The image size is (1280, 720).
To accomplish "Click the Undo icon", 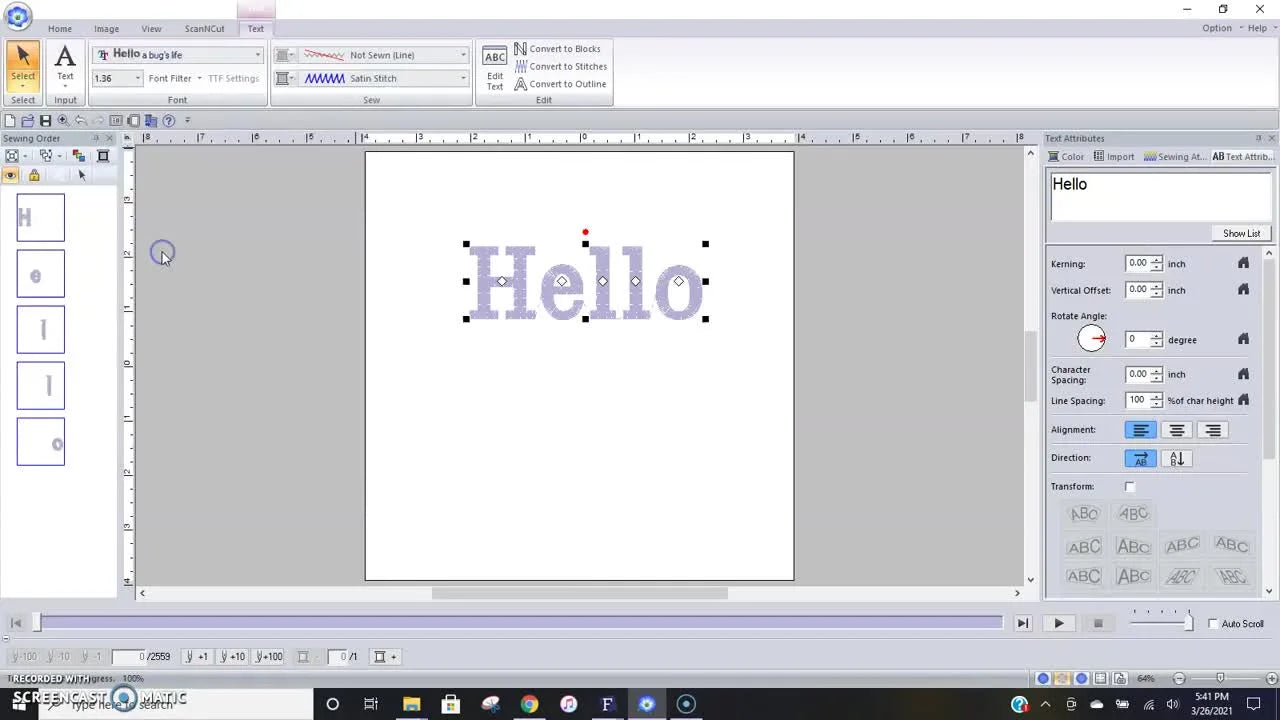I will (x=80, y=120).
